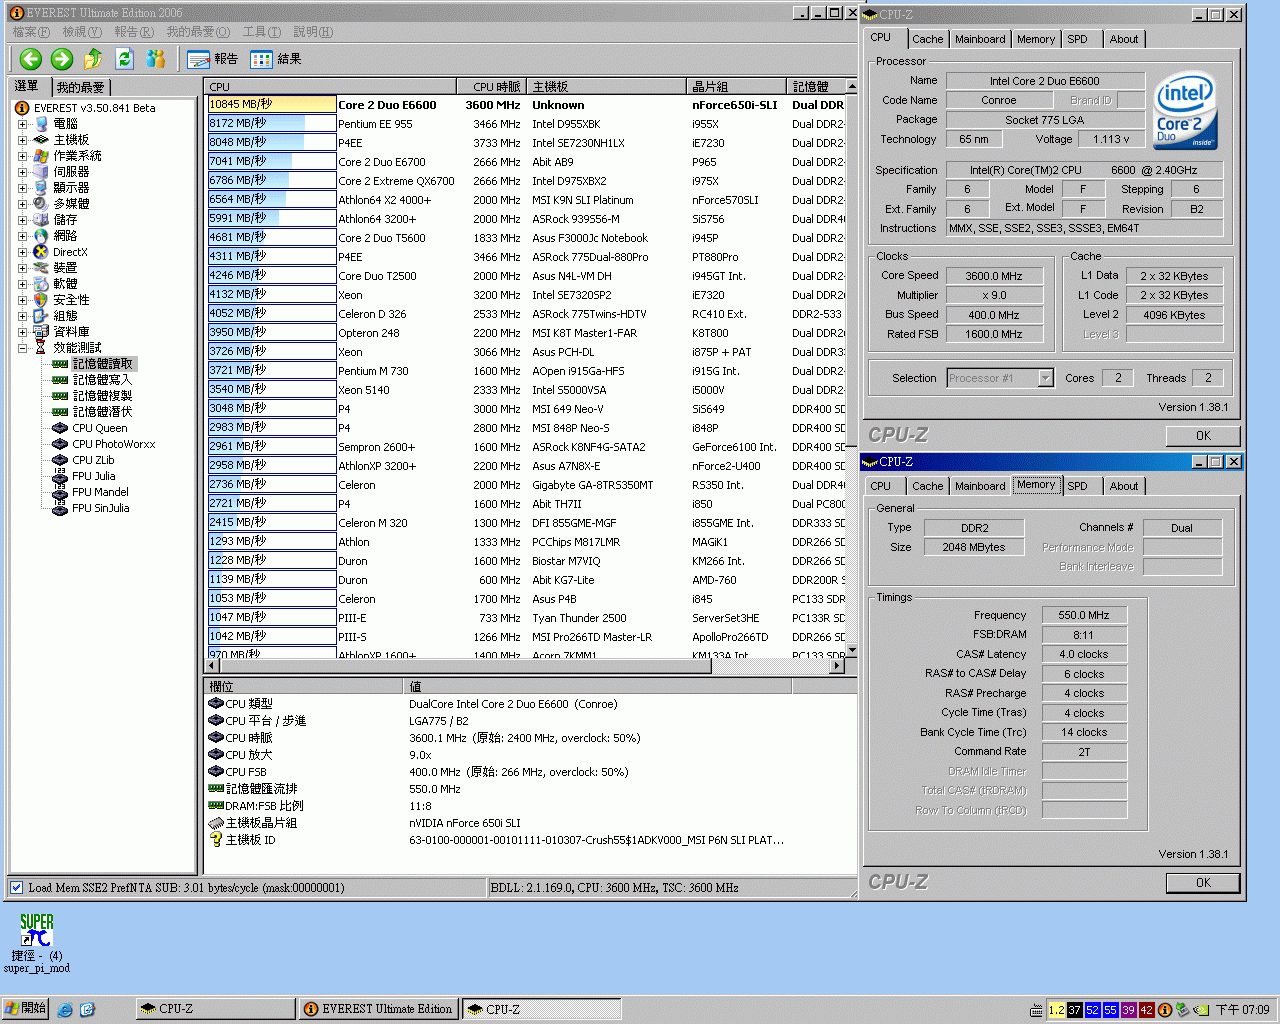Switch to the 我的最愛 sidebar tab

(80, 88)
